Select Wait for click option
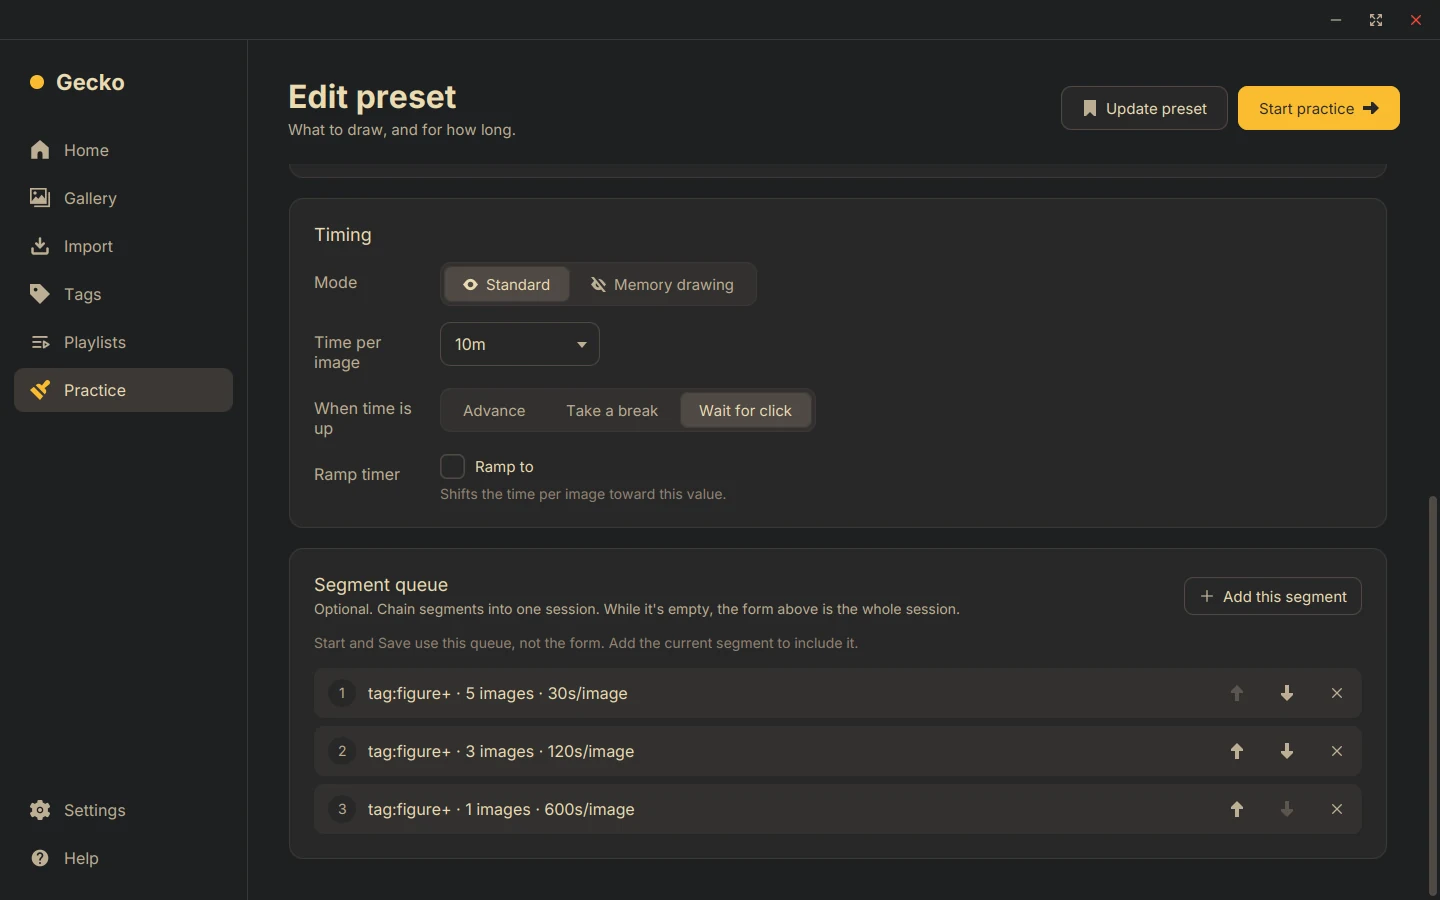1440x900 pixels. click(746, 410)
